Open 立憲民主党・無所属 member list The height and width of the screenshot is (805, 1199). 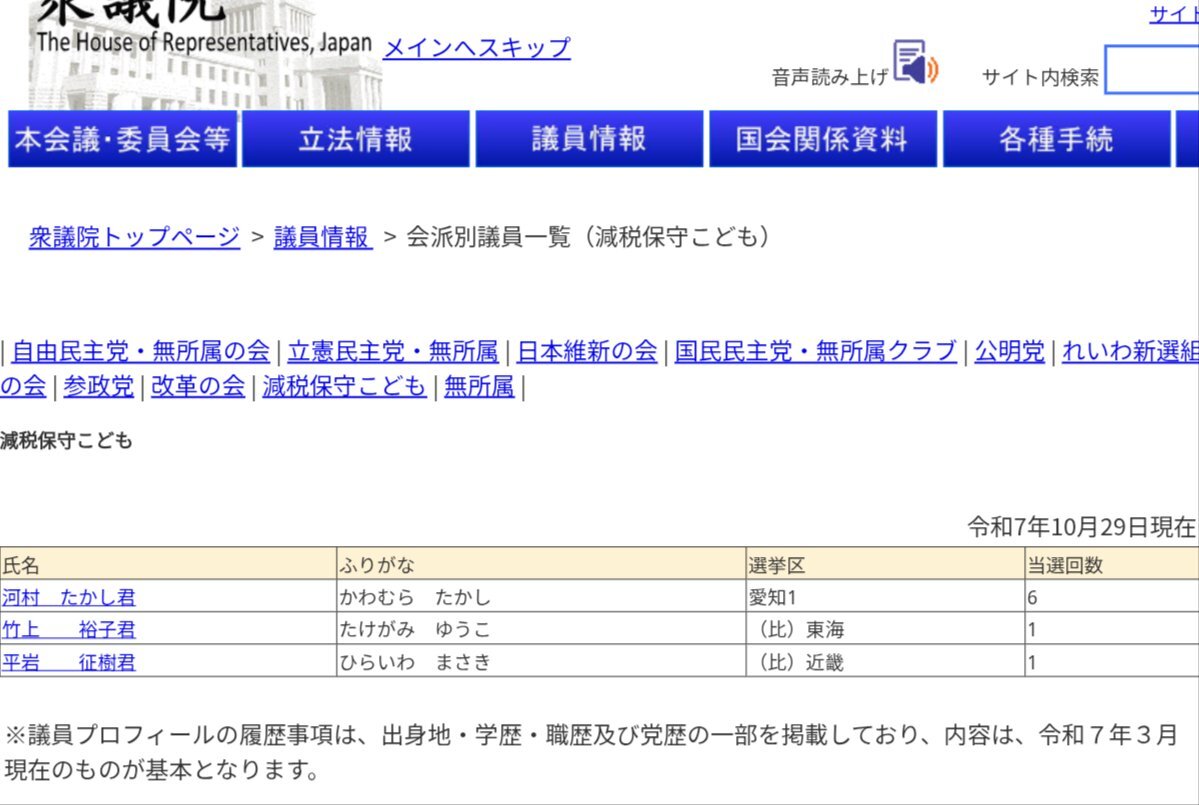pyautogui.click(x=393, y=351)
